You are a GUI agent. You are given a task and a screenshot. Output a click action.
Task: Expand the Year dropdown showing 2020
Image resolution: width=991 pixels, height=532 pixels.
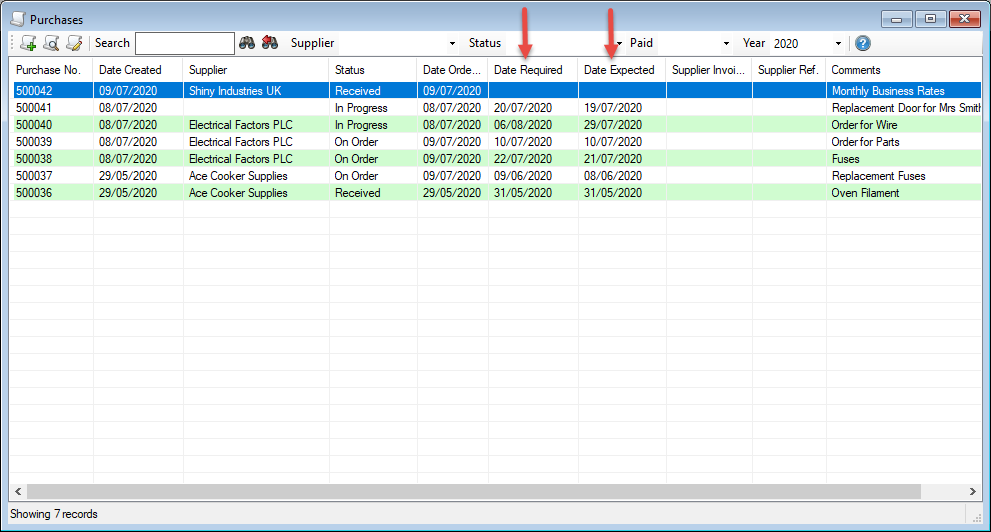coord(838,44)
